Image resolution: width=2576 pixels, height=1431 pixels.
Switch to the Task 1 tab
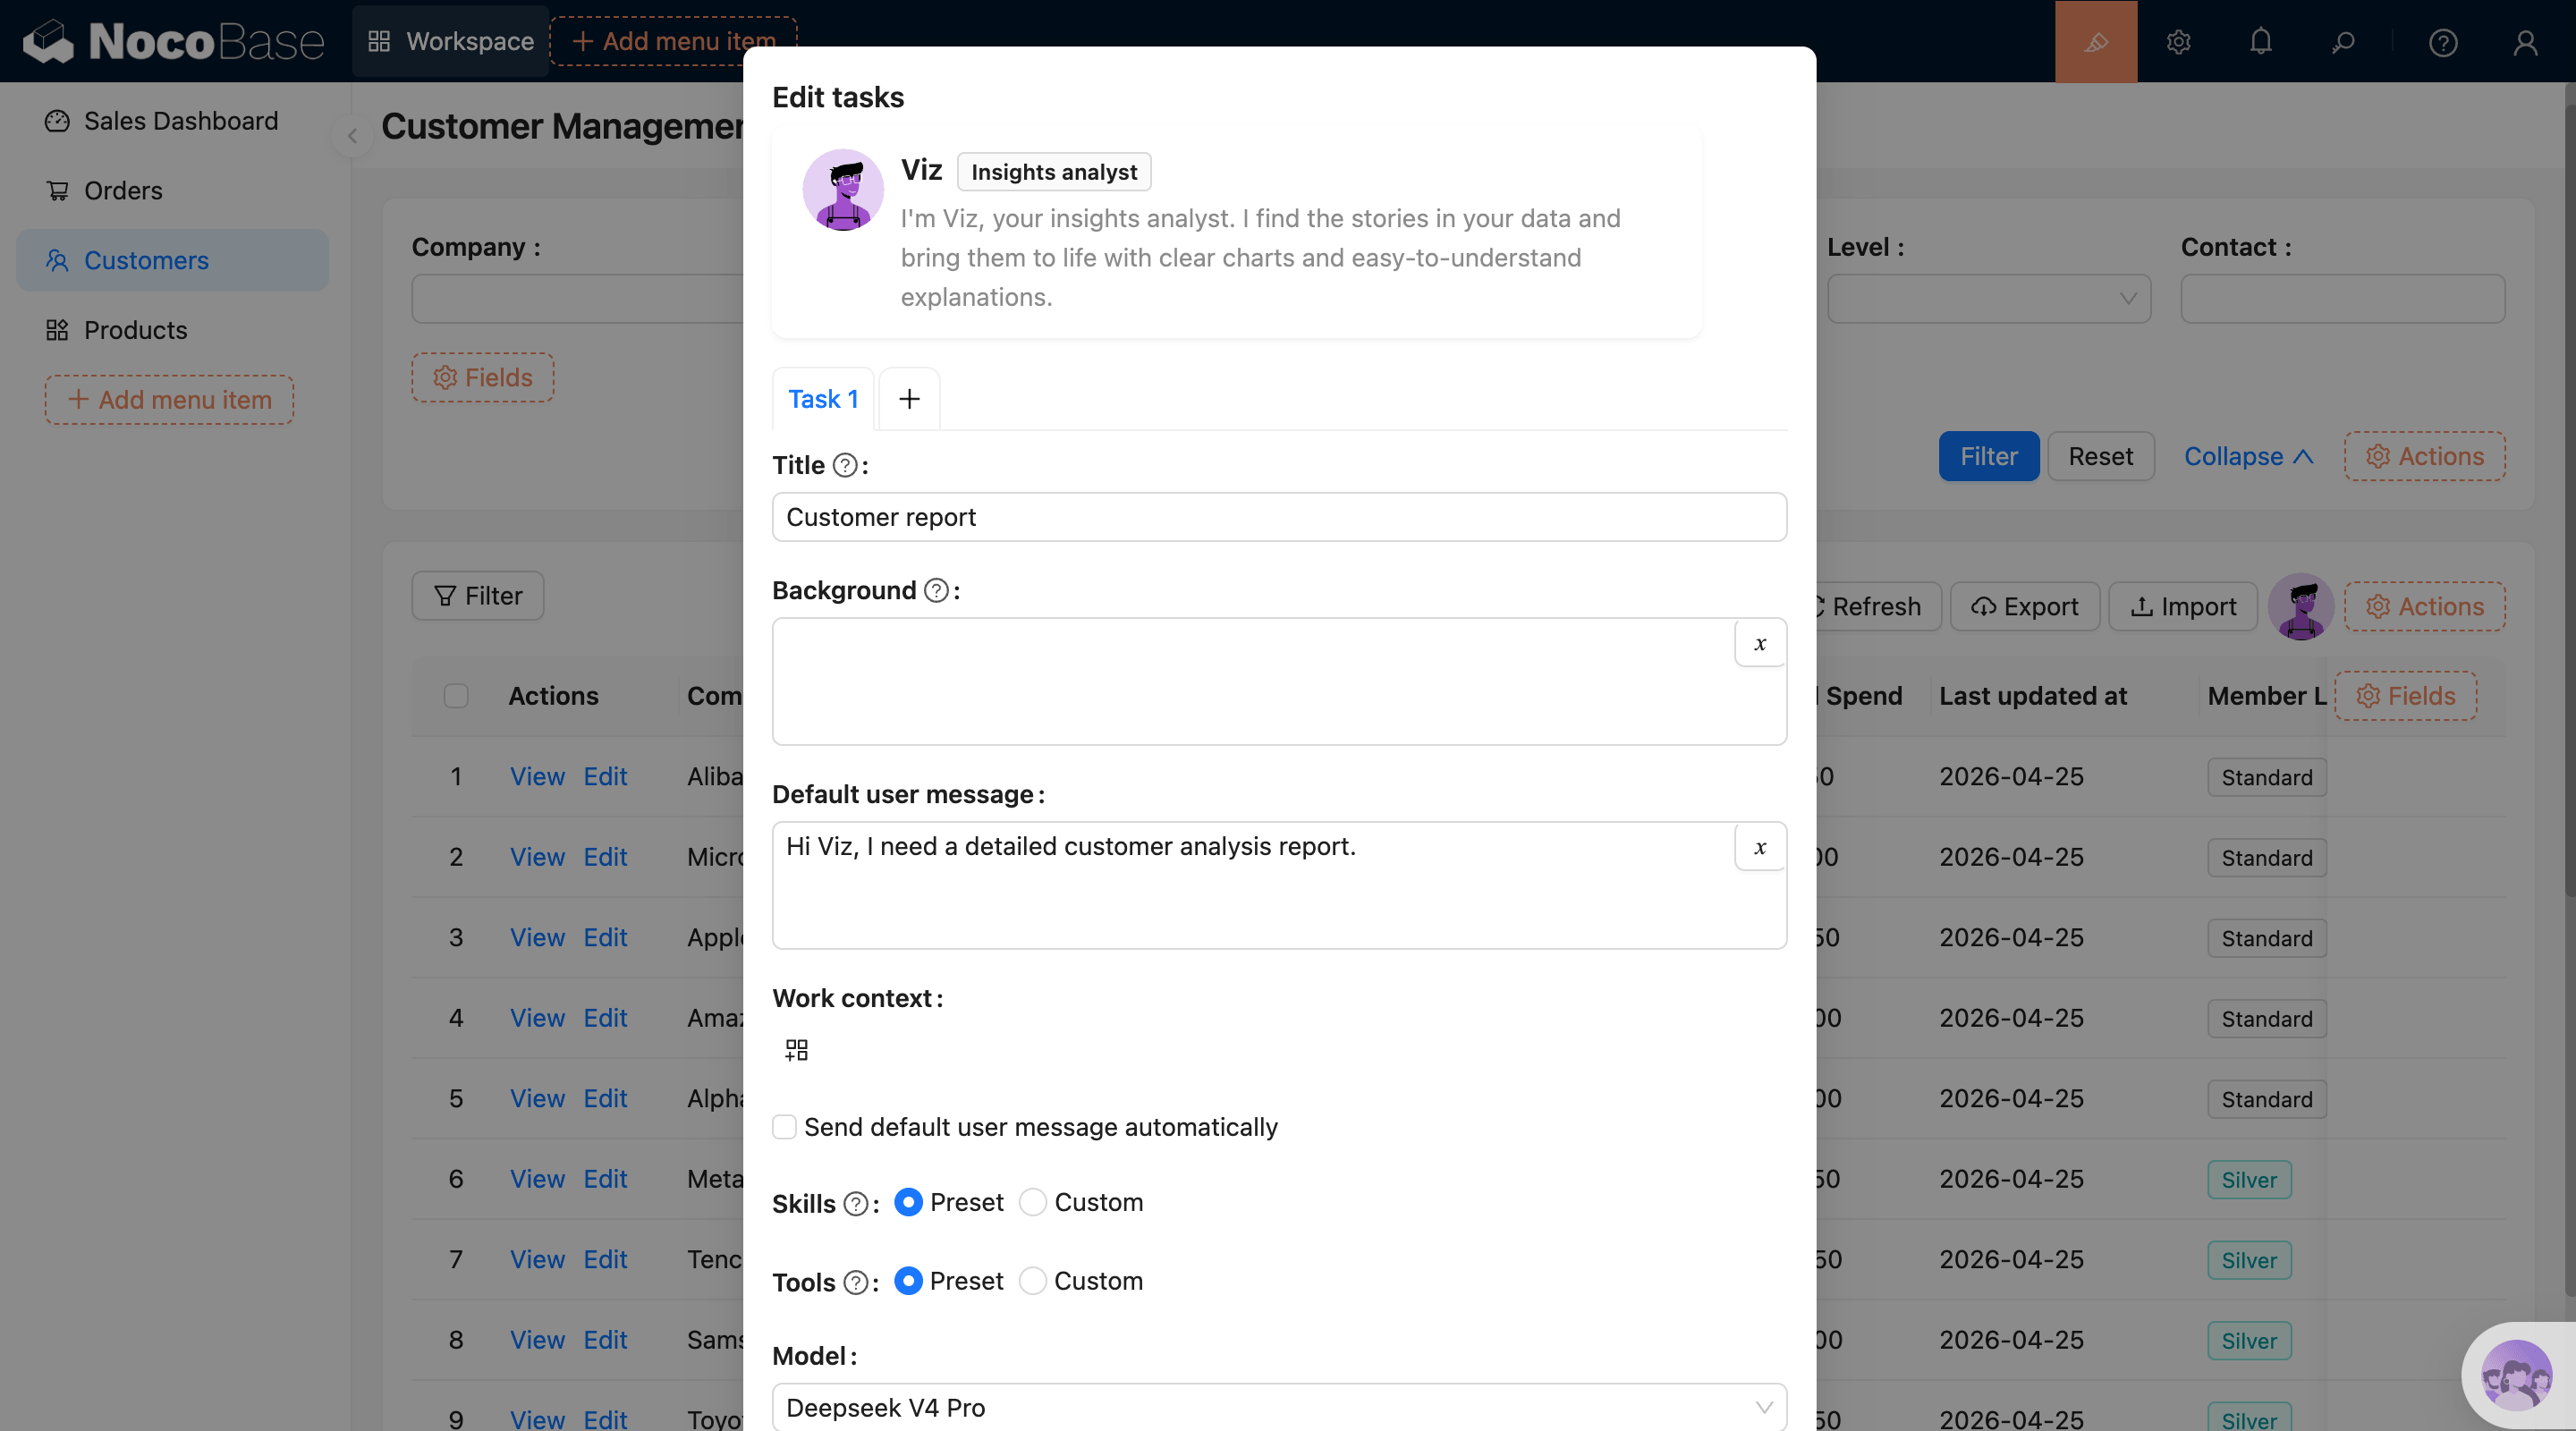[x=823, y=399]
